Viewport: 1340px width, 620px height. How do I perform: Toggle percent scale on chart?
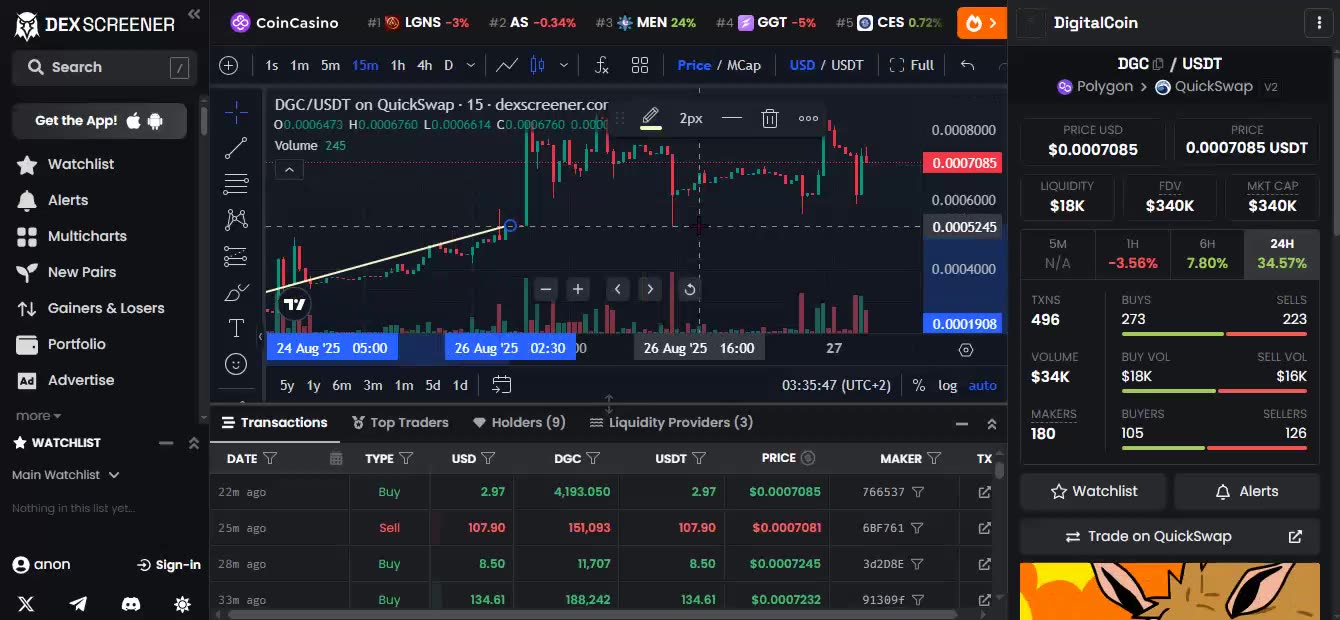coord(919,385)
